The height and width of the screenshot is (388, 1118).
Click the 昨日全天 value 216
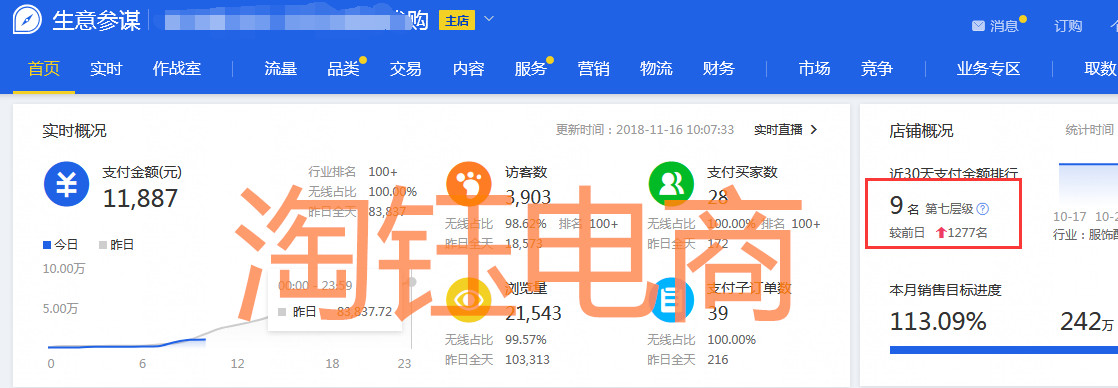click(718, 359)
